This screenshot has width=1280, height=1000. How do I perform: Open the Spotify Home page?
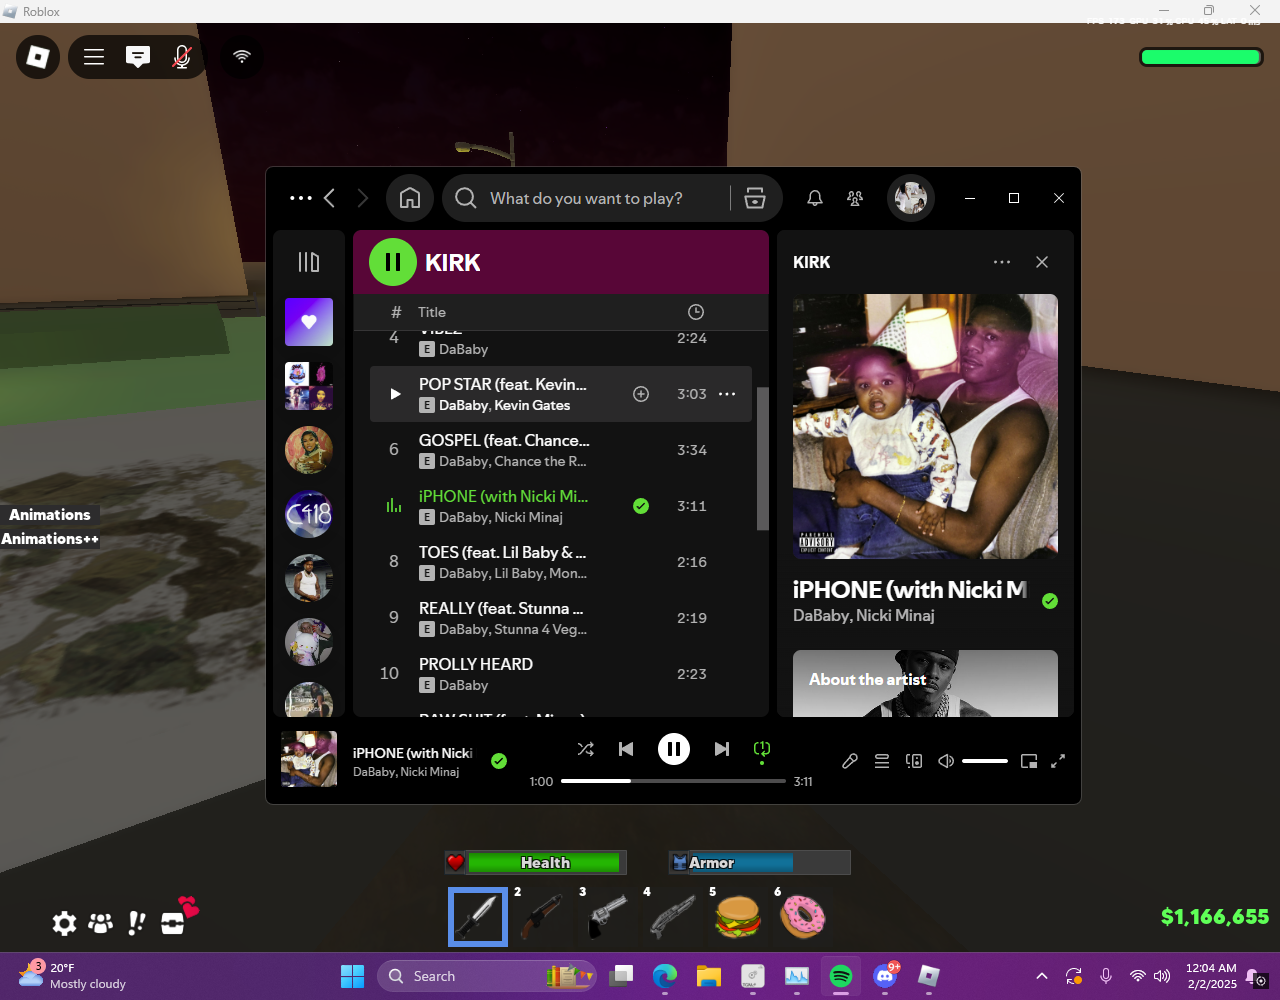pyautogui.click(x=410, y=198)
